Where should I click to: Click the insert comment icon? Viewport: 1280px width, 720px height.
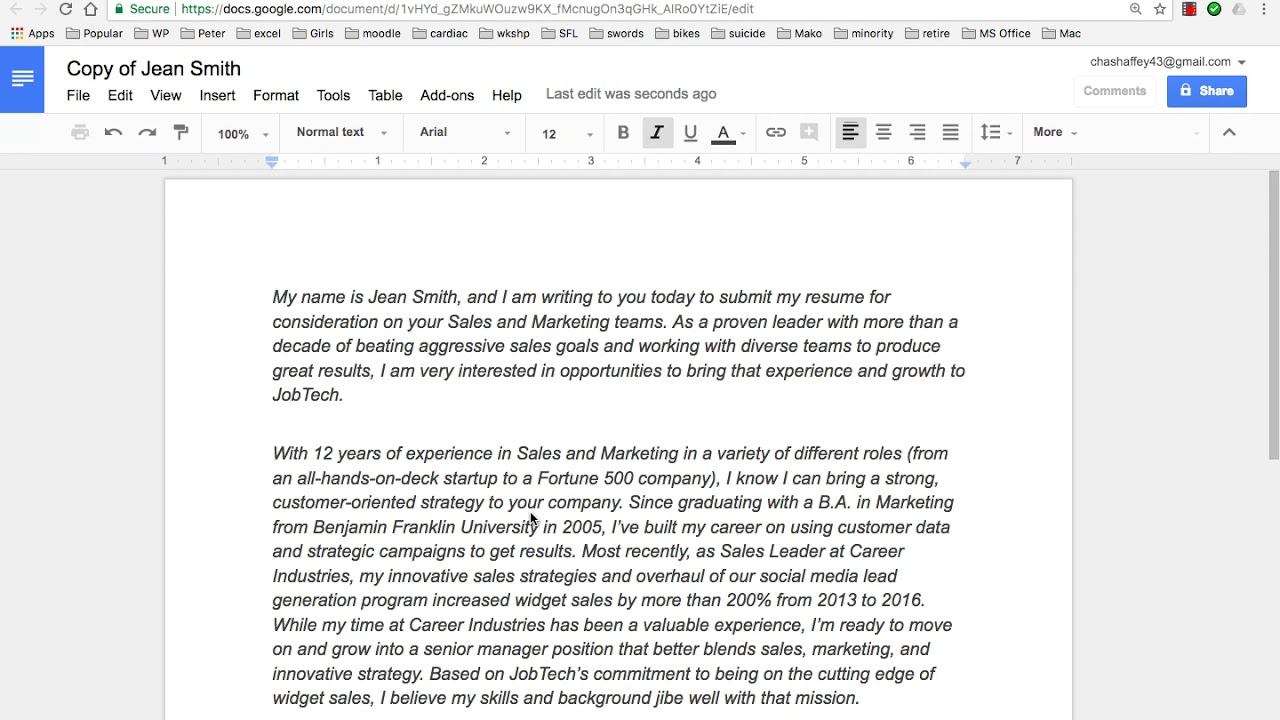coord(809,132)
